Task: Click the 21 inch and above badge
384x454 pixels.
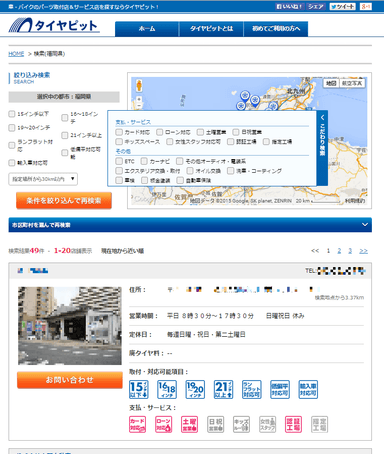Action: (x=223, y=389)
